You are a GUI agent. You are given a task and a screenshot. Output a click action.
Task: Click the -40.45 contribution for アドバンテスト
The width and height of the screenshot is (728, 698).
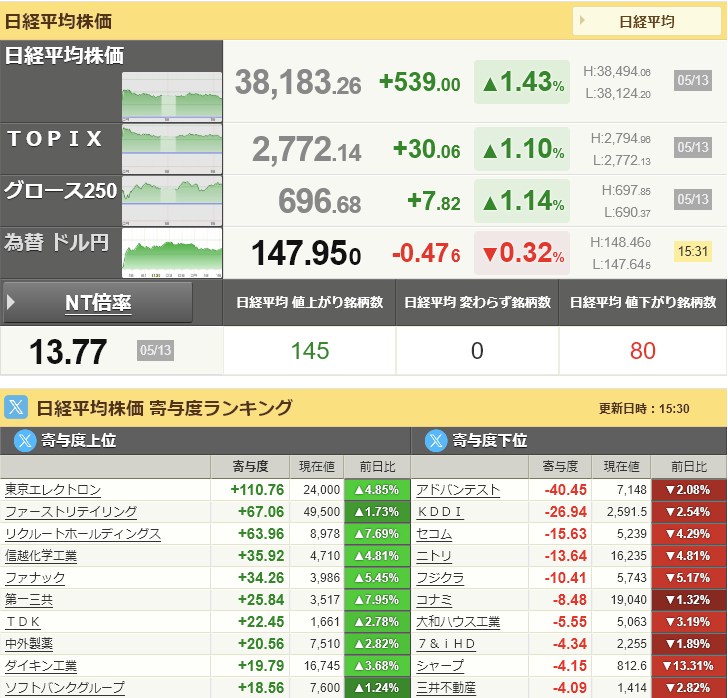click(x=566, y=489)
